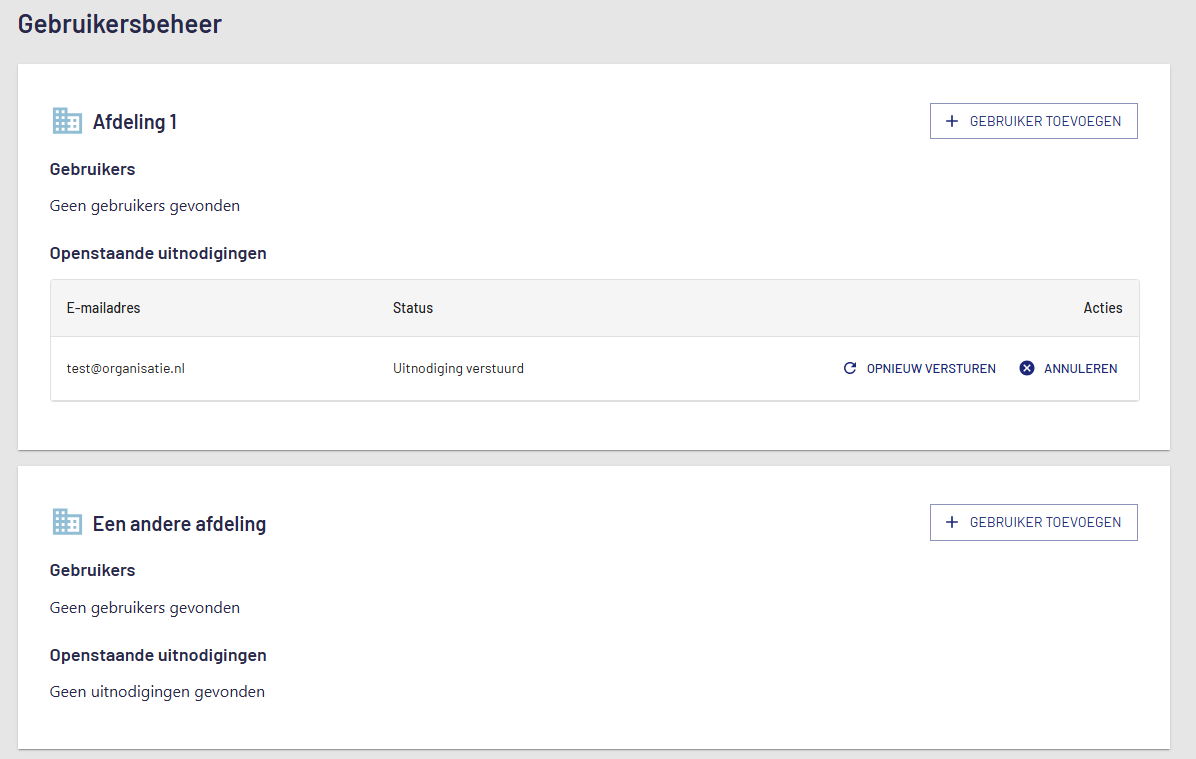Viewport: 1196px width, 759px height.
Task: Click the Uitnodiging verstuurd status text
Action: (x=458, y=368)
